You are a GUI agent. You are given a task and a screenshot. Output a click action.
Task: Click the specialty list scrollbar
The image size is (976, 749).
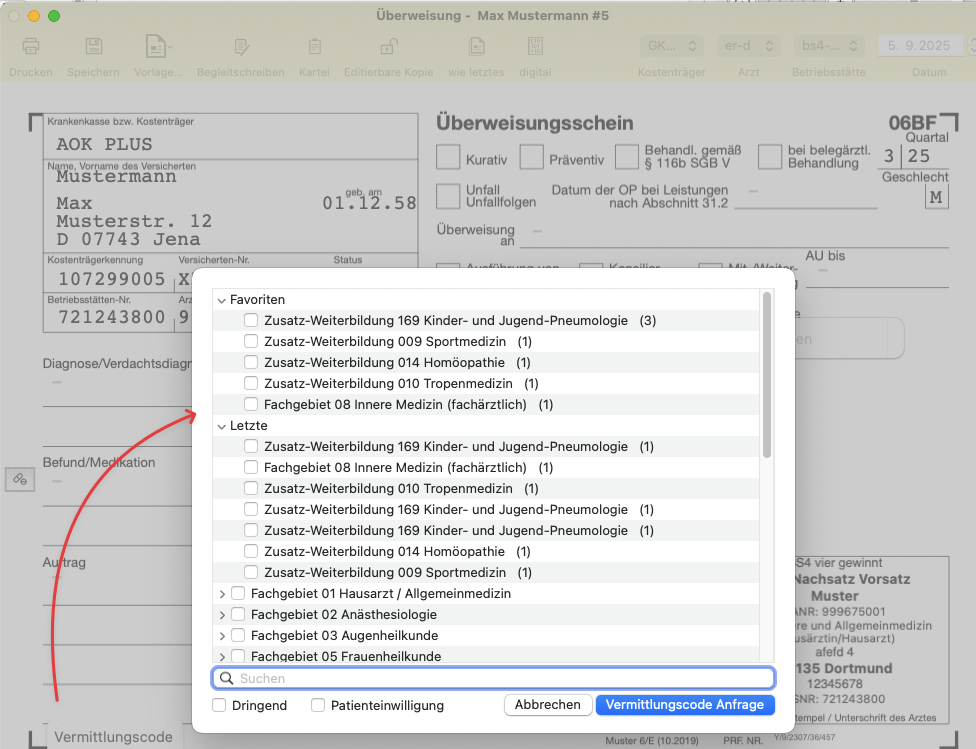click(x=767, y=375)
